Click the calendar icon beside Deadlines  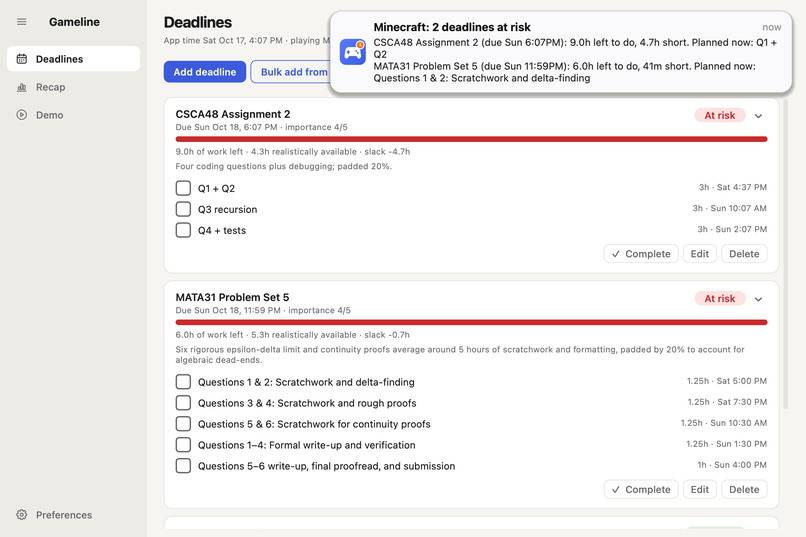pyautogui.click(x=22, y=59)
